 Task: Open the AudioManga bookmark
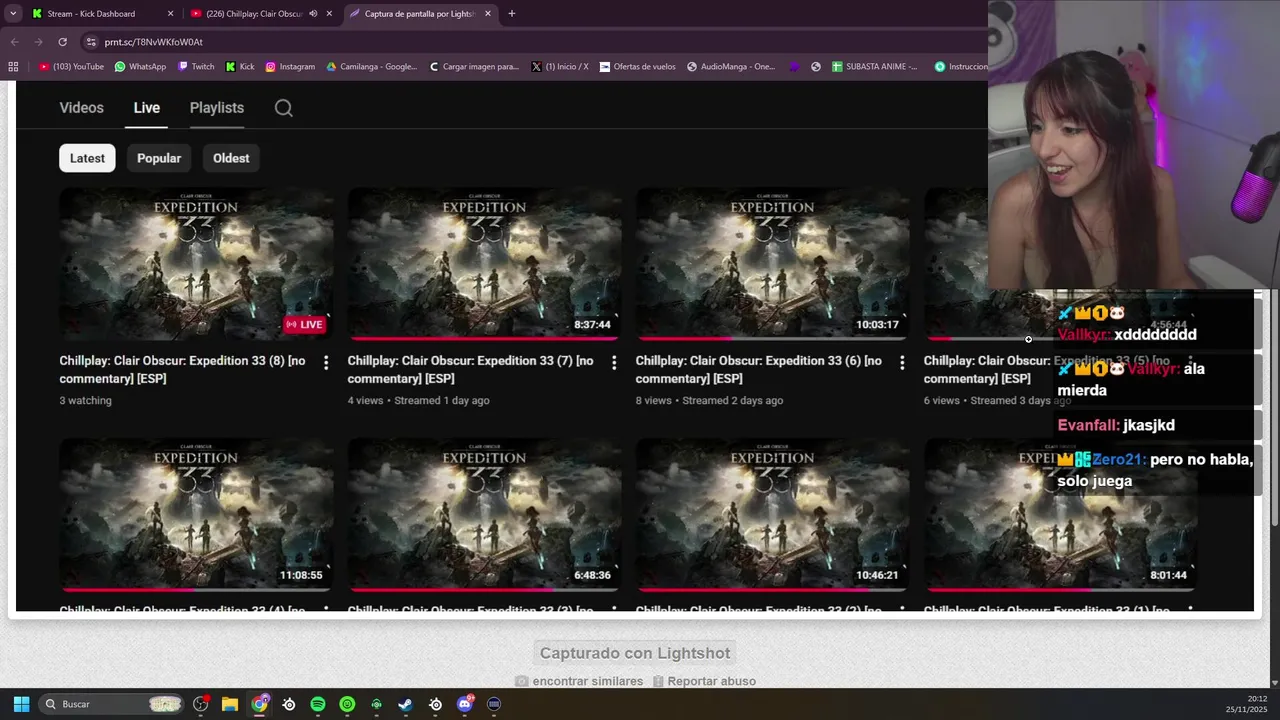tap(731, 67)
